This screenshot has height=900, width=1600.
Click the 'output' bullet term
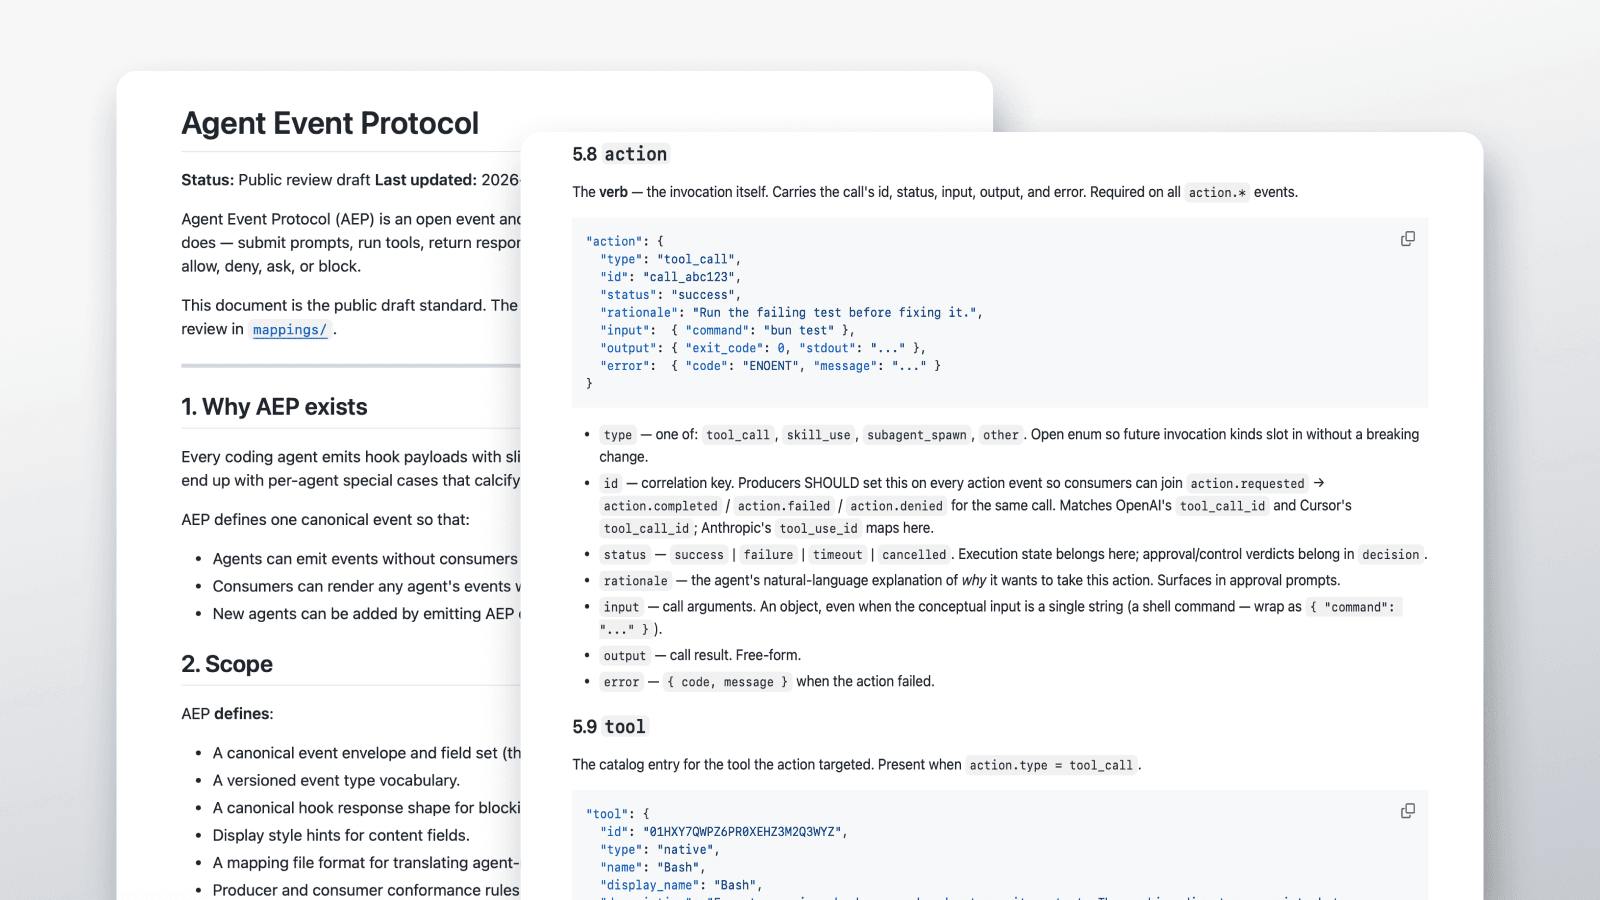coord(625,656)
